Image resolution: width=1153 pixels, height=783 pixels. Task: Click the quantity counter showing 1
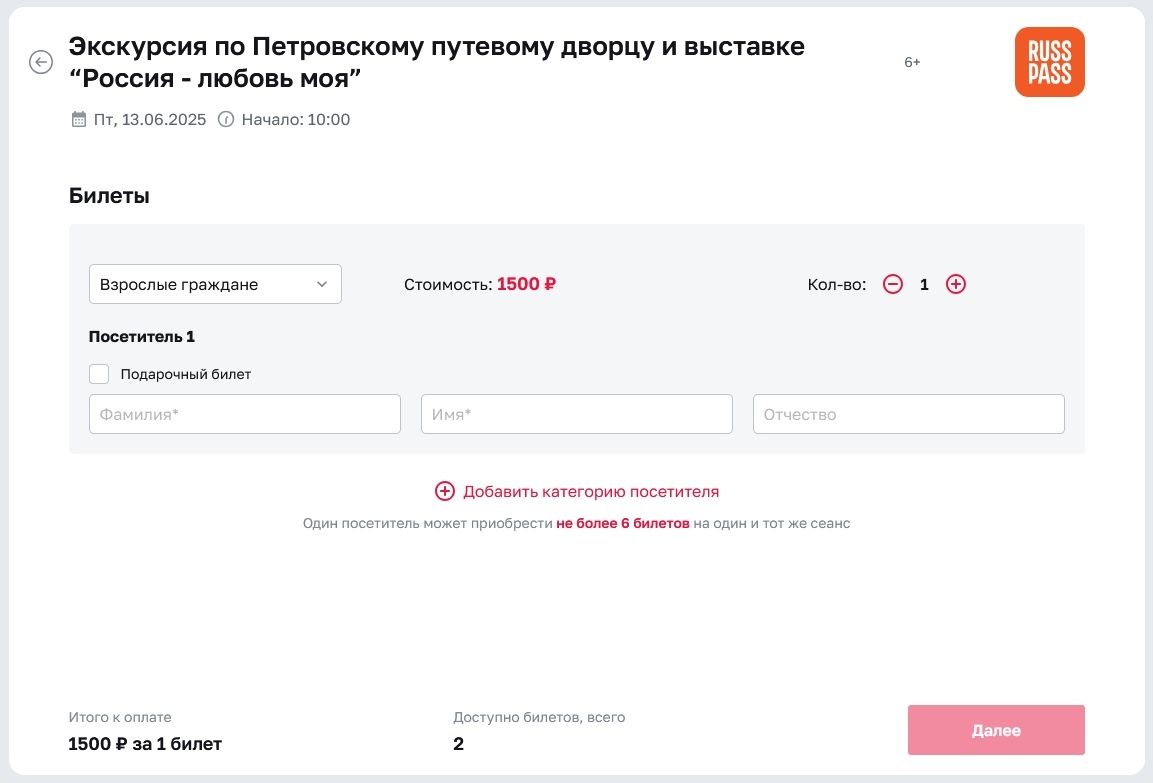924,284
